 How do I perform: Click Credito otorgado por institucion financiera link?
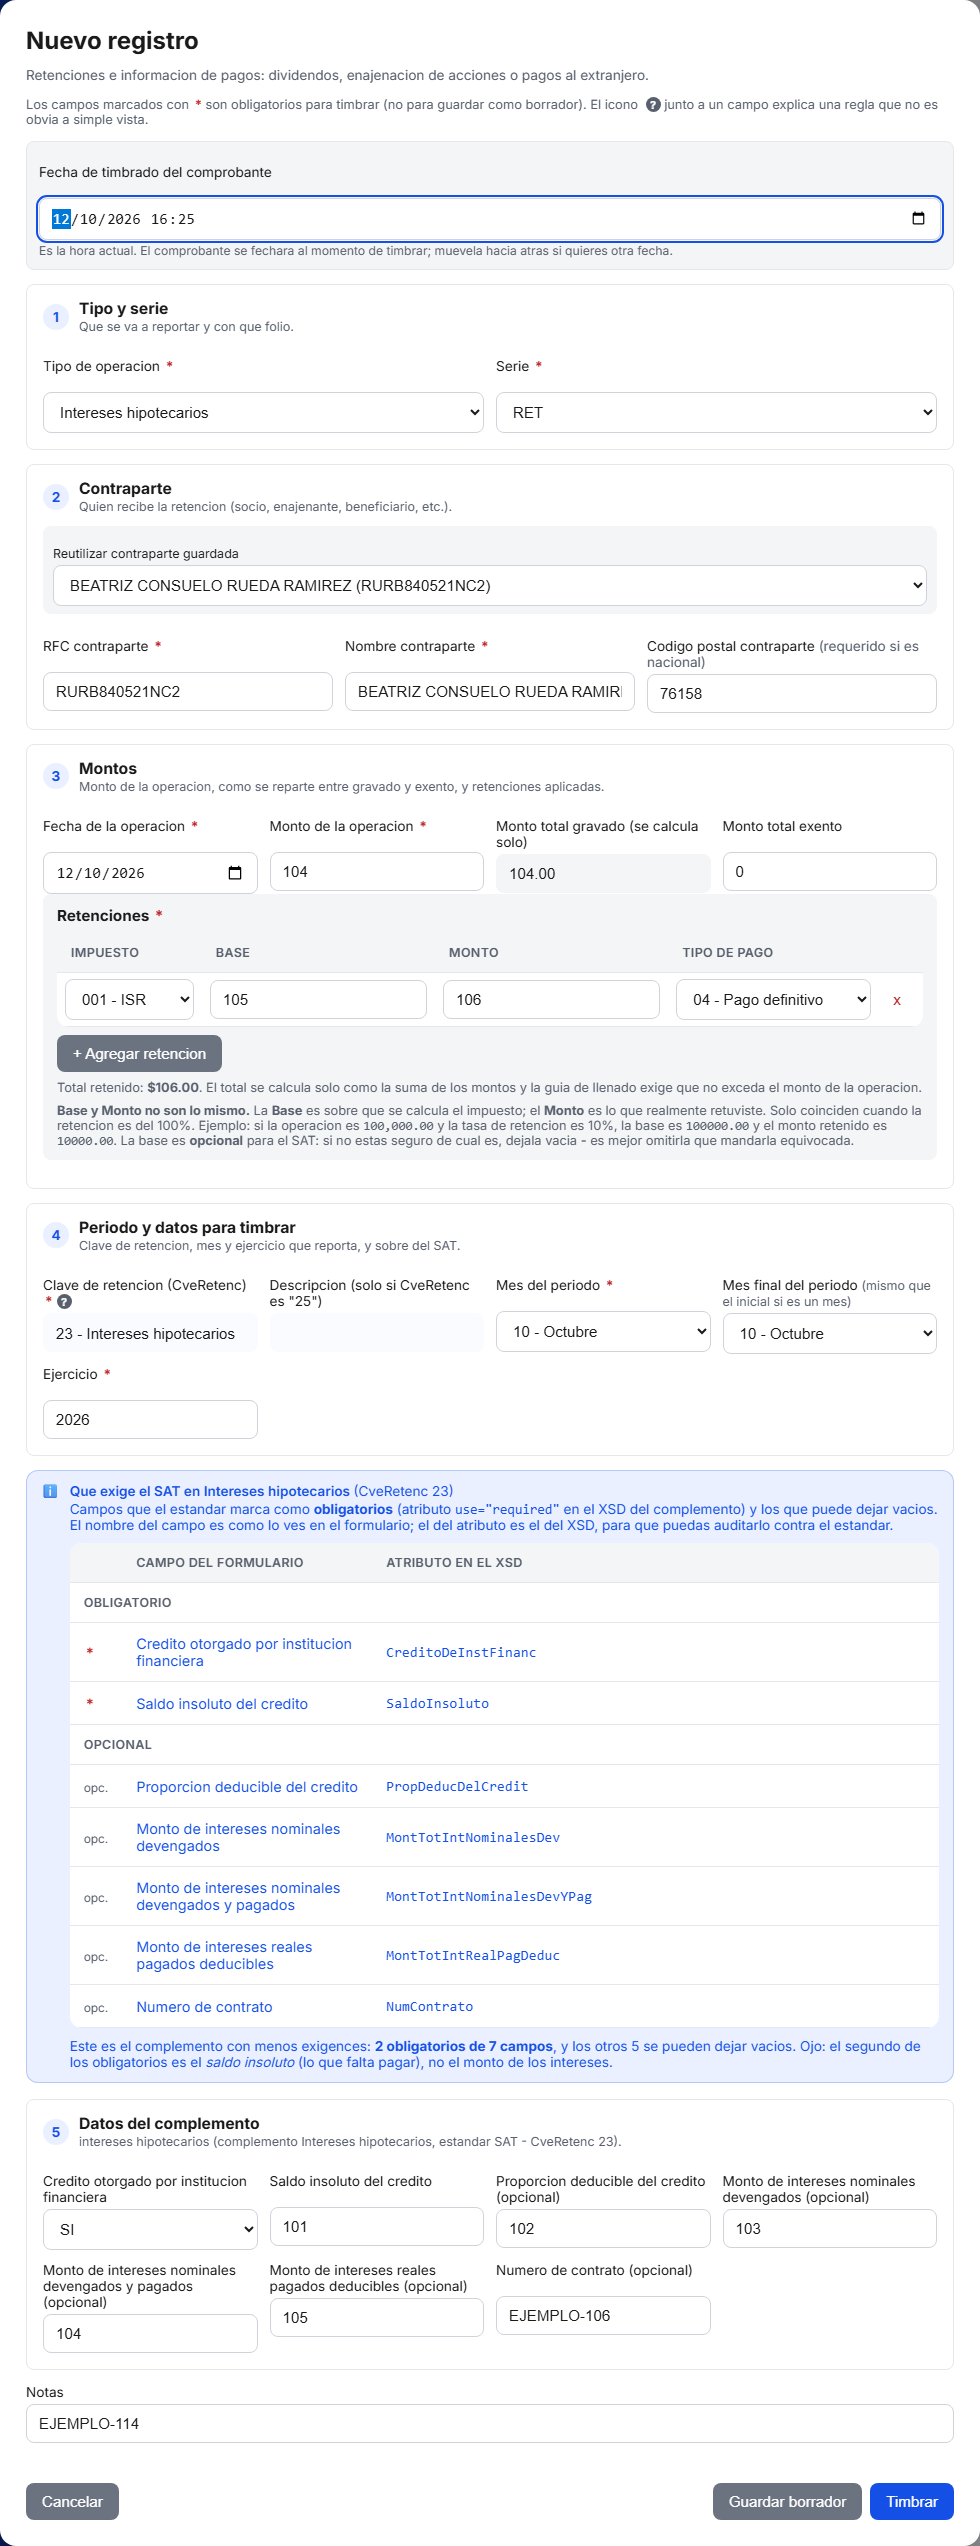coord(244,1652)
